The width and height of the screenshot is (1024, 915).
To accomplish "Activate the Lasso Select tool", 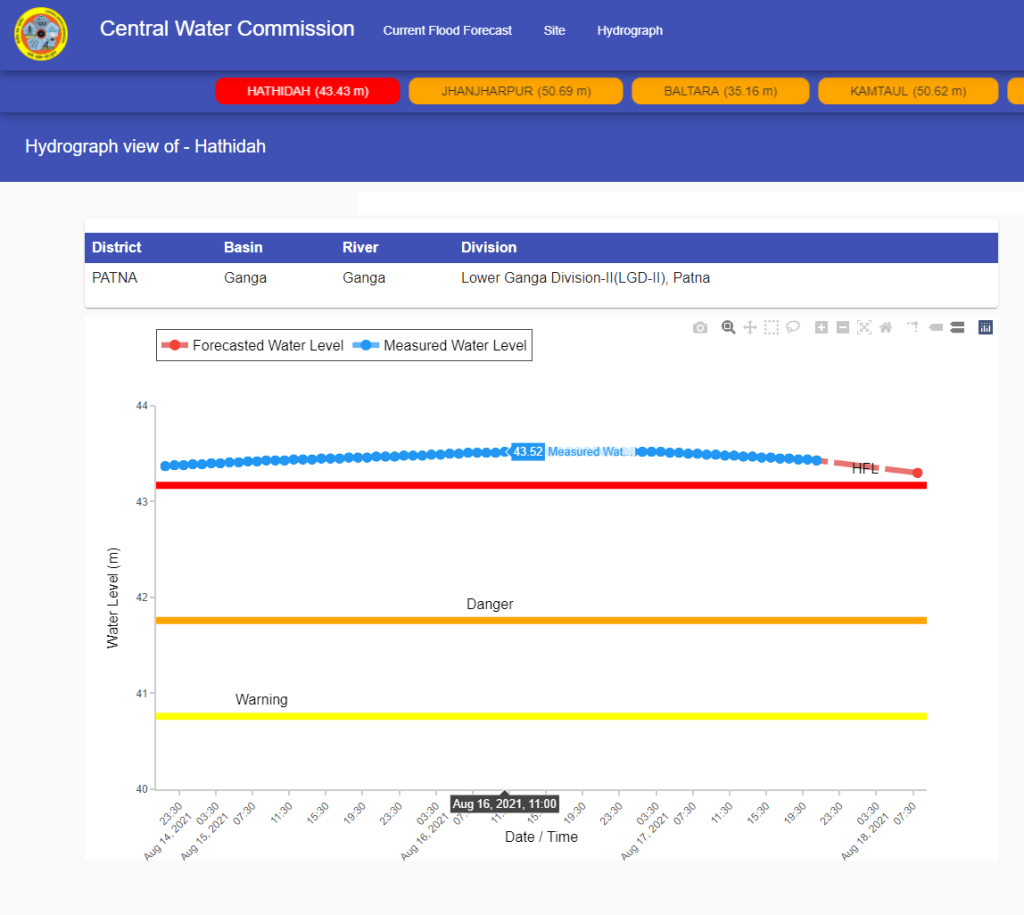I will point(793,327).
